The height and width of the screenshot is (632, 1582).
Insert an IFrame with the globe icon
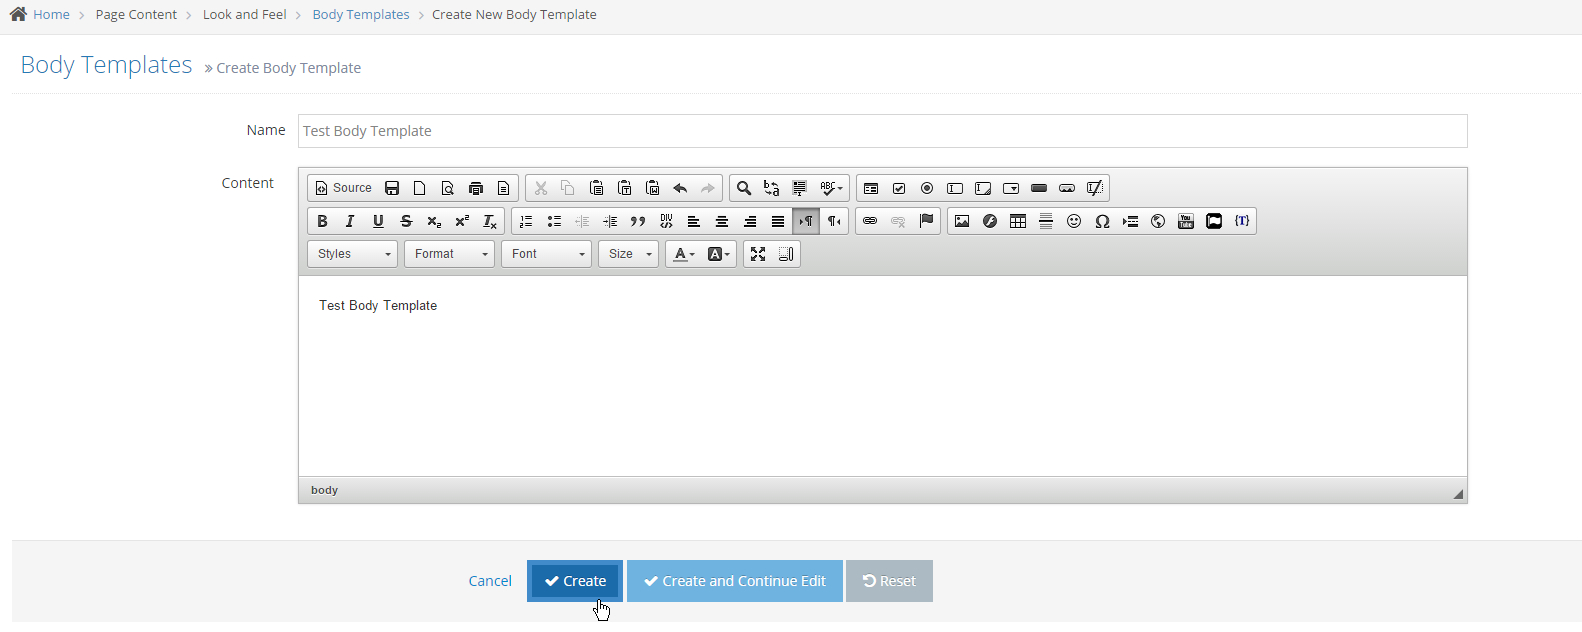(1158, 221)
